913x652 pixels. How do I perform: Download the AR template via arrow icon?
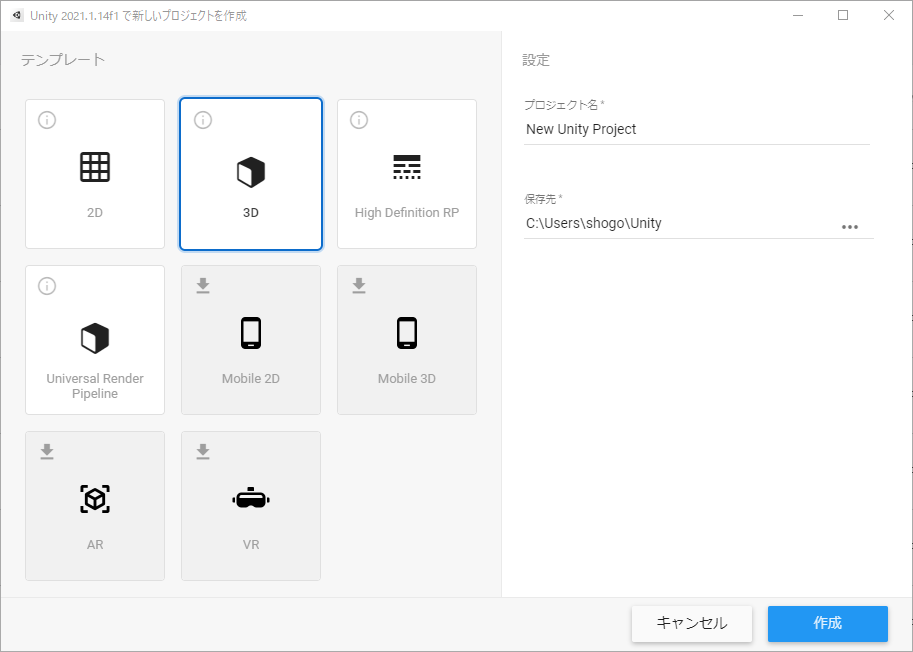pos(47,452)
